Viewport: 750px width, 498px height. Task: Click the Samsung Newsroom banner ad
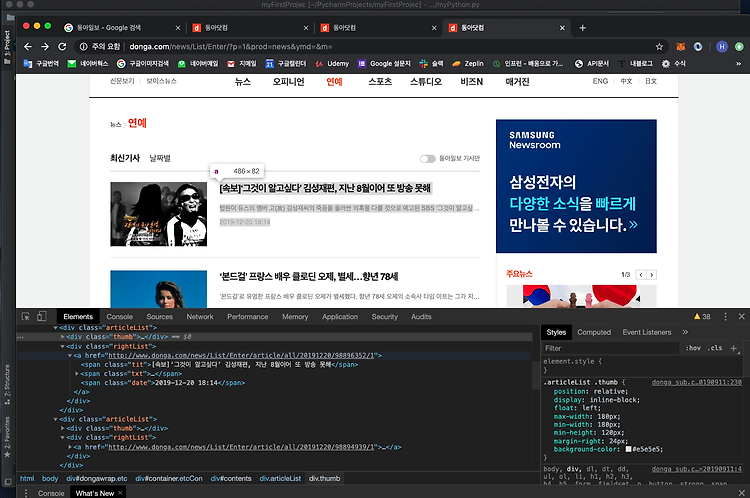576,186
